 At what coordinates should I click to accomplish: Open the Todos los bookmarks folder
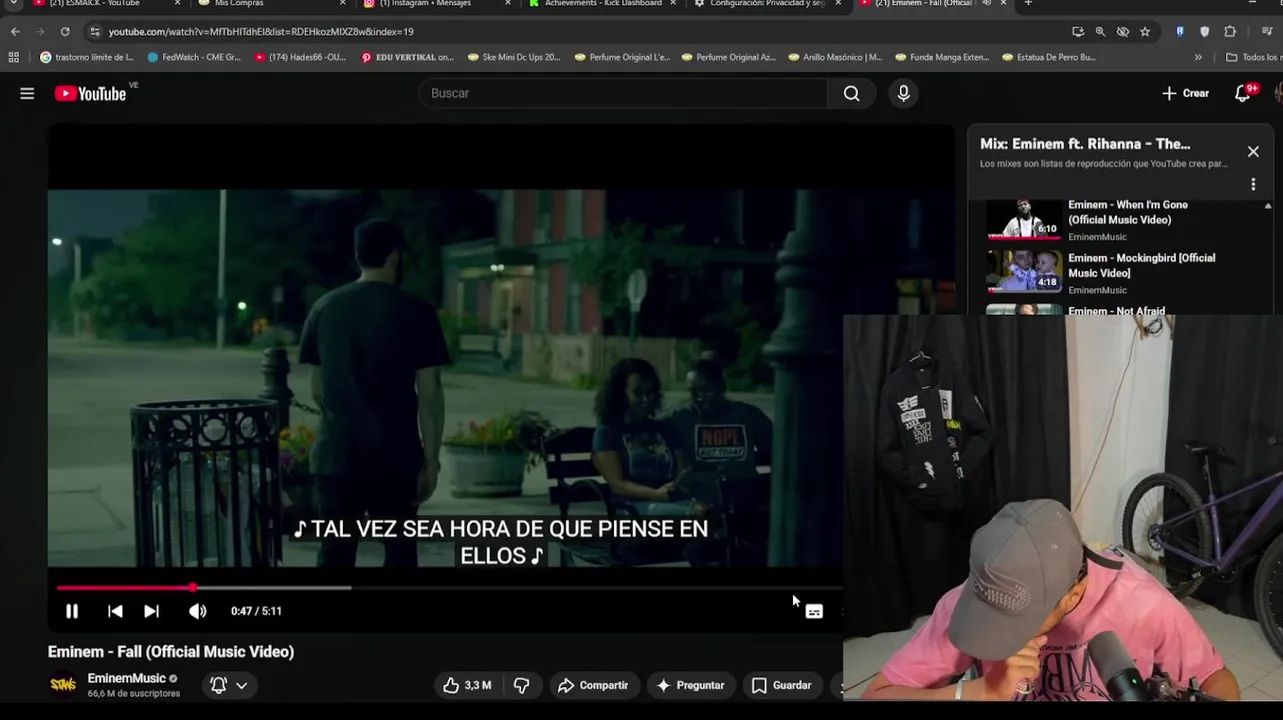[1254, 57]
